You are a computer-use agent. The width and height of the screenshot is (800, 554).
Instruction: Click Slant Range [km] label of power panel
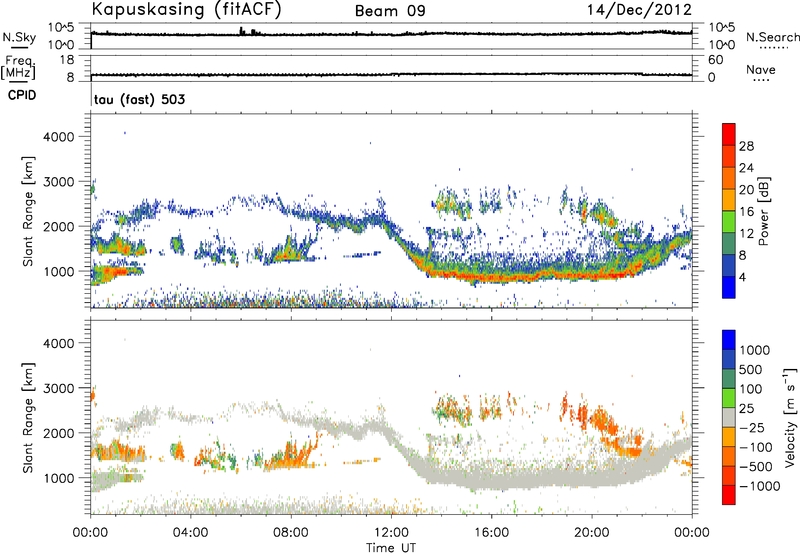tap(28, 211)
